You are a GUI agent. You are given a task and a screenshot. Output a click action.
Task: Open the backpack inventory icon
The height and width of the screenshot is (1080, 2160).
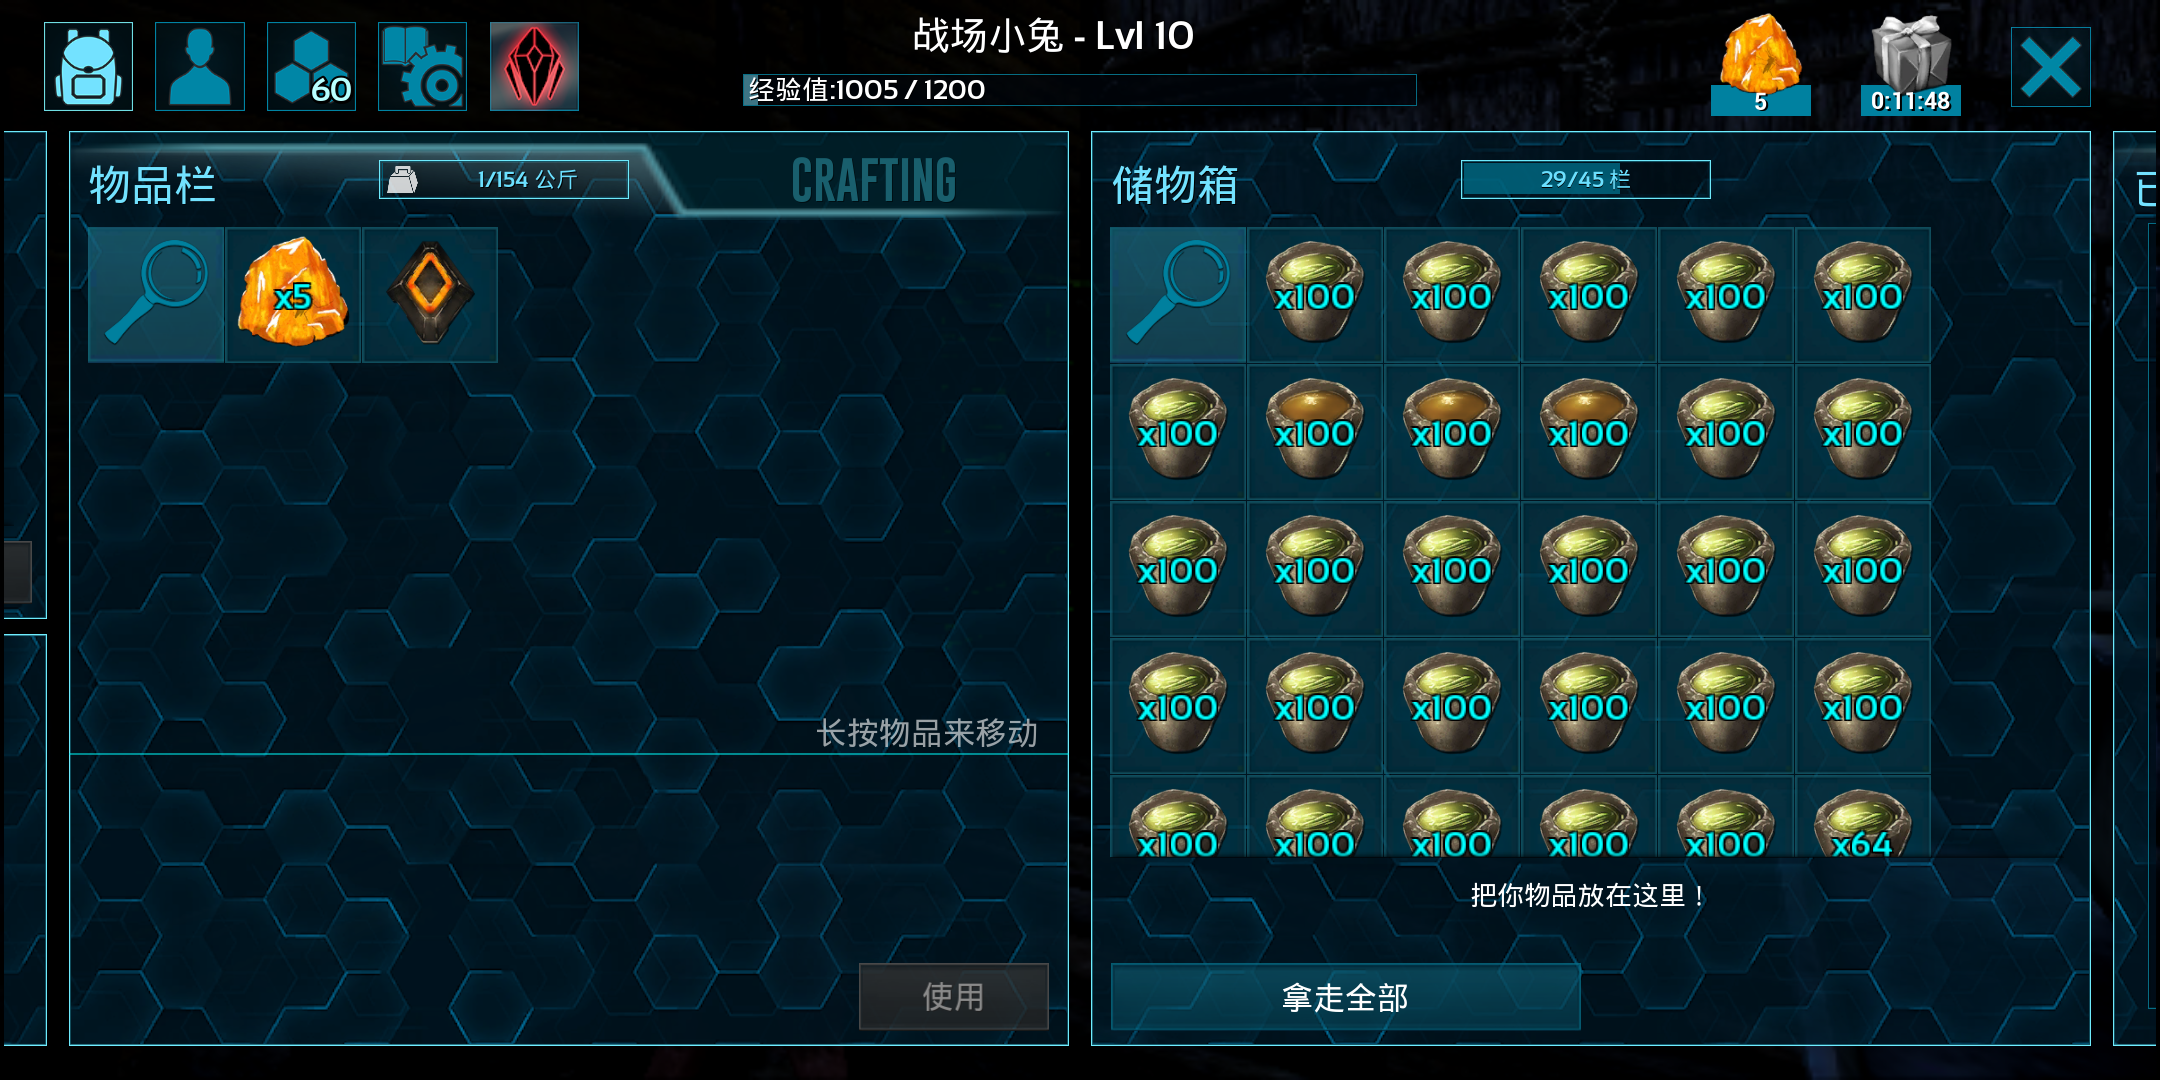coord(88,66)
